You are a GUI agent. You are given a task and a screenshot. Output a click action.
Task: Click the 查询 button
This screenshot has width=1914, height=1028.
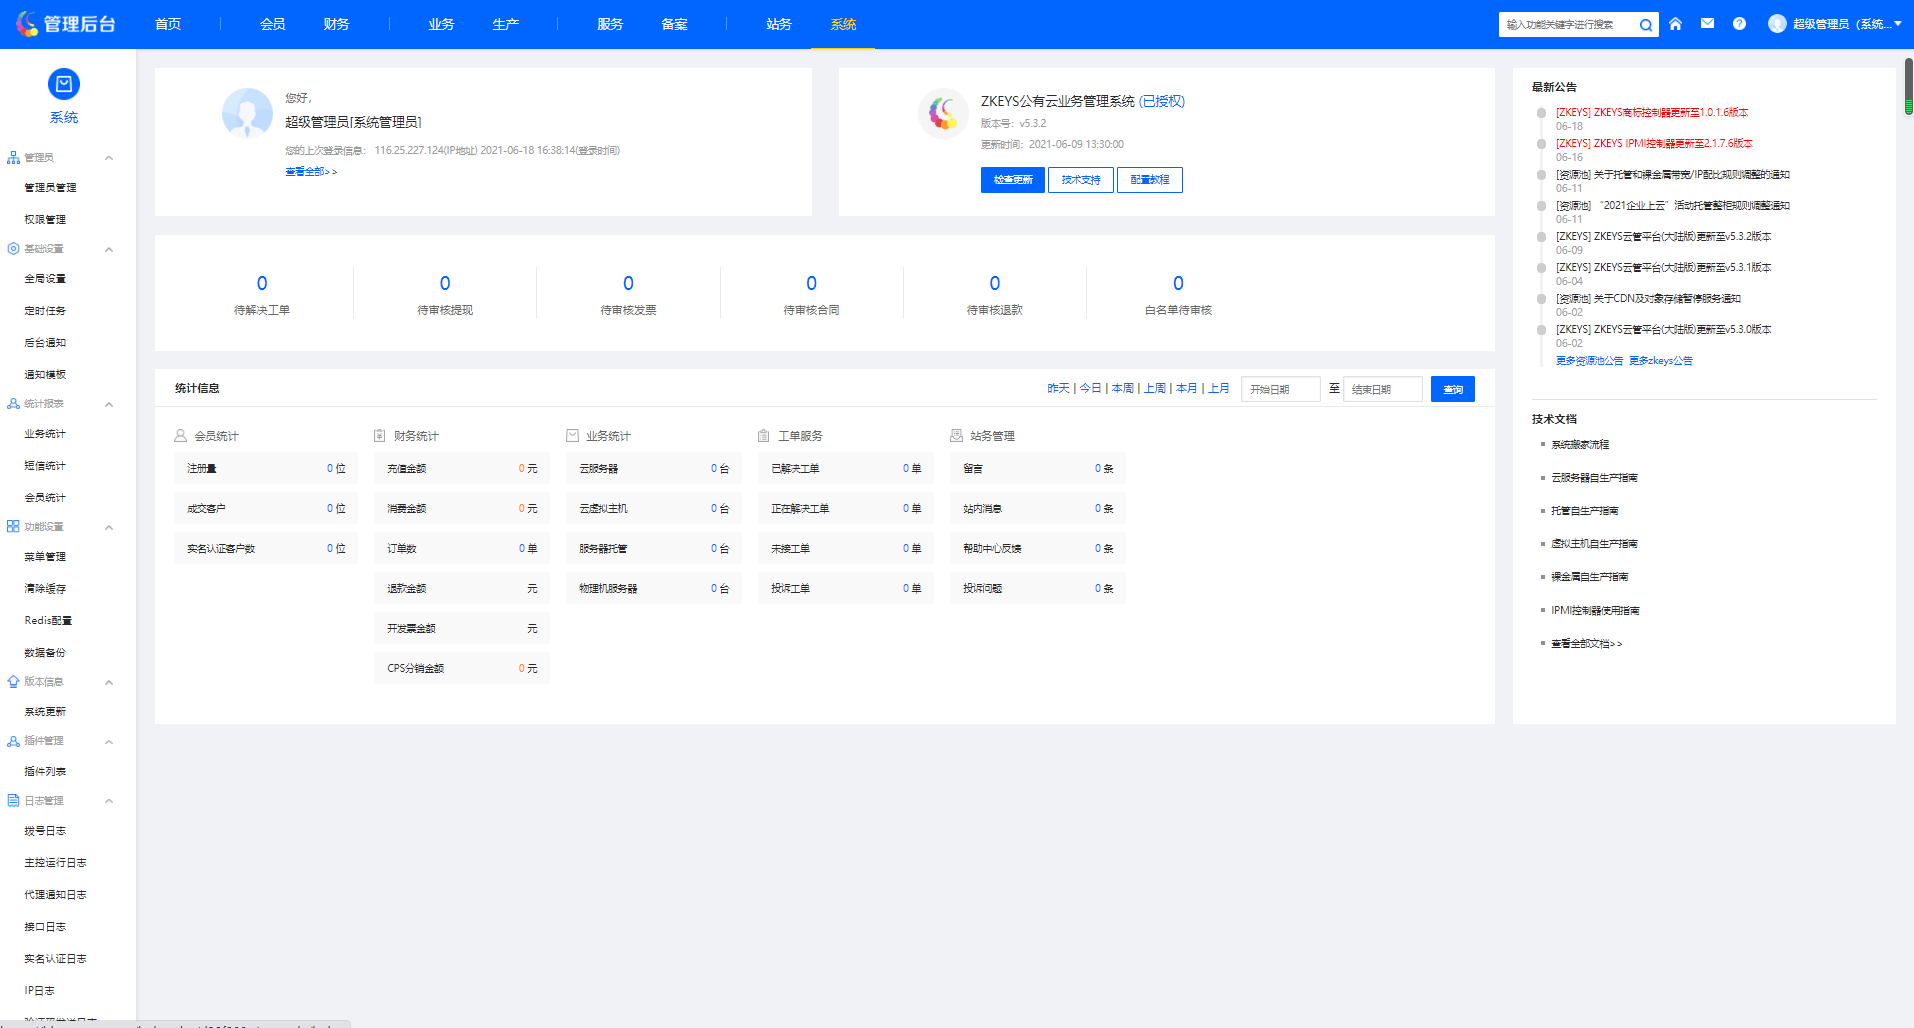coord(1453,389)
